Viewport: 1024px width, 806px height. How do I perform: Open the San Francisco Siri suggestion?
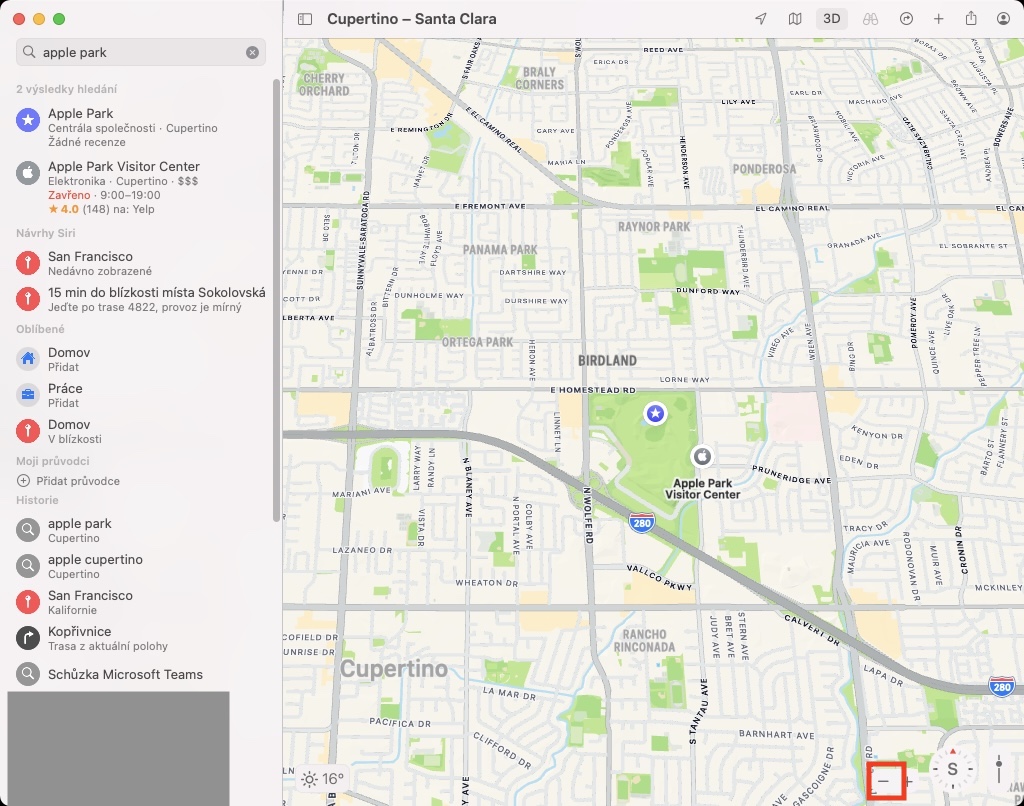140,263
